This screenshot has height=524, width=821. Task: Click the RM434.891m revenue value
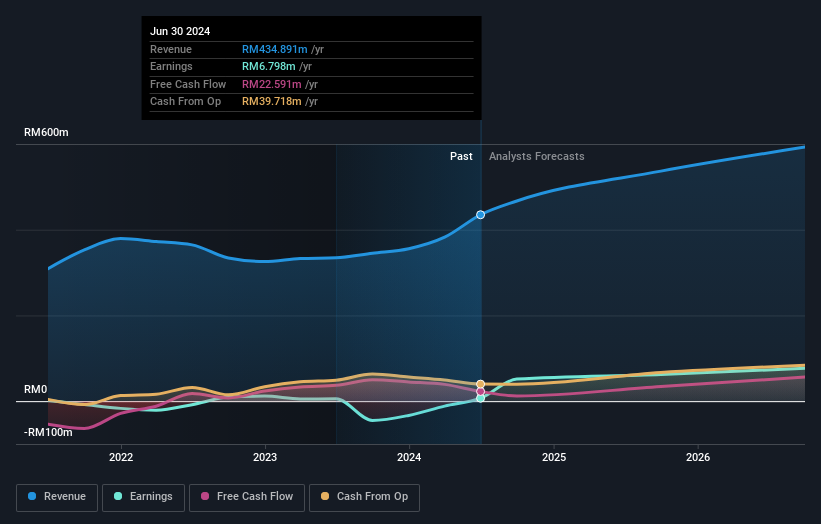click(274, 49)
